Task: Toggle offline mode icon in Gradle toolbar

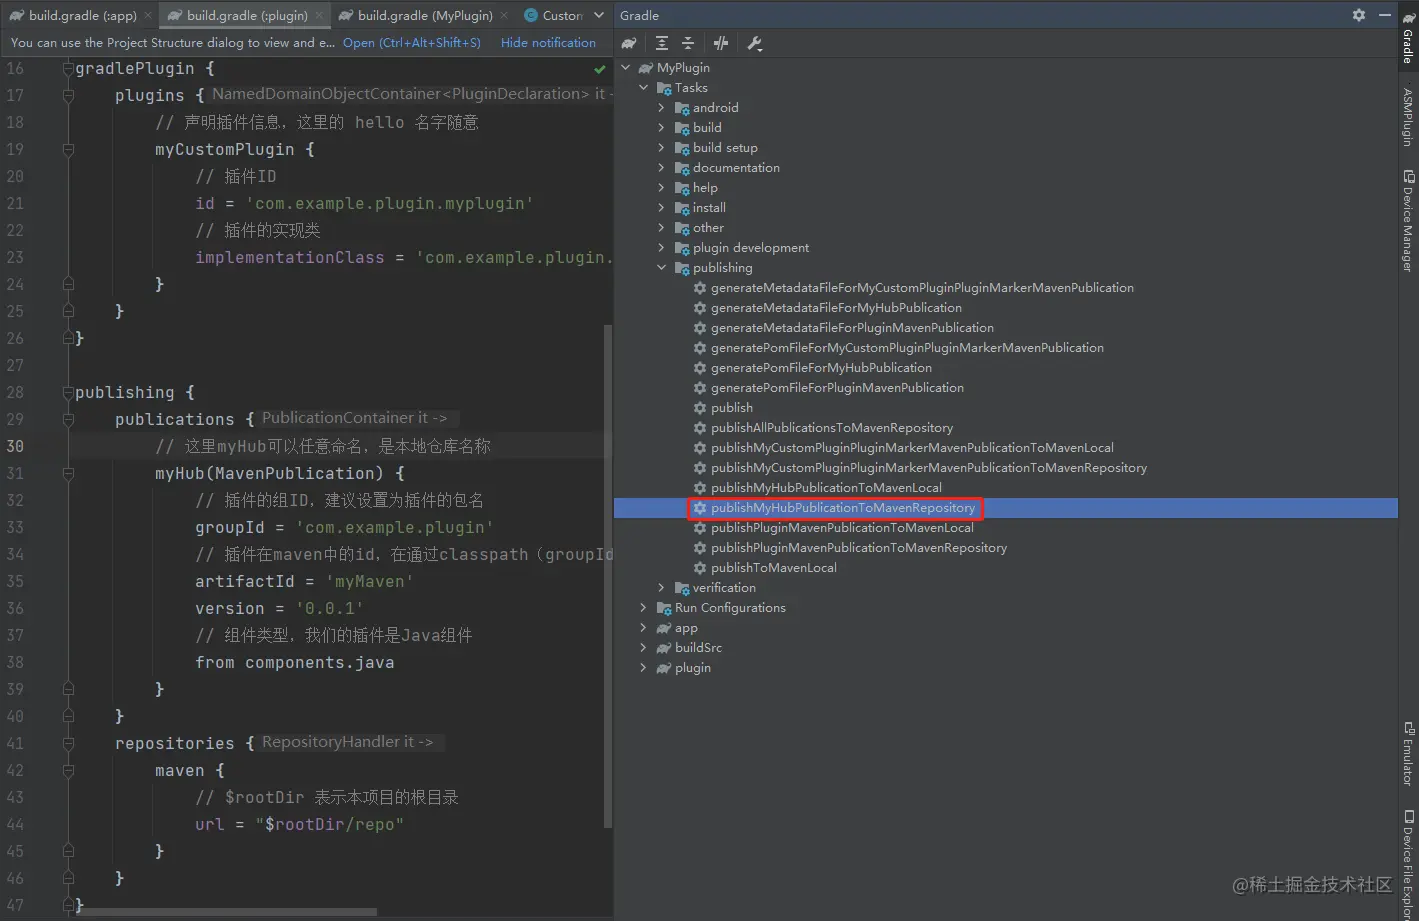Action: [721, 43]
